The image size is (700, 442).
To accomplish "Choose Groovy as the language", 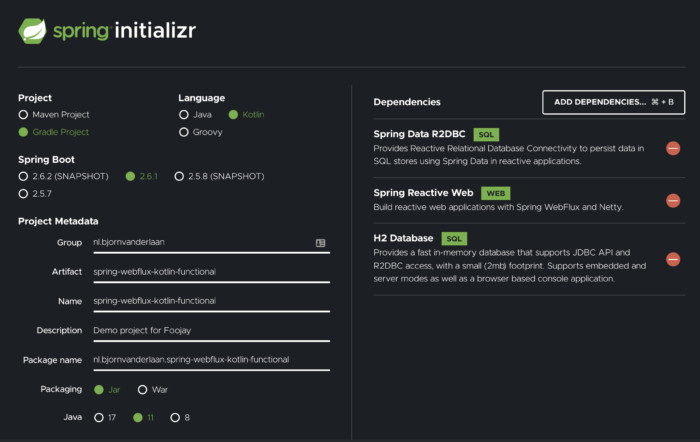I will coord(184,132).
